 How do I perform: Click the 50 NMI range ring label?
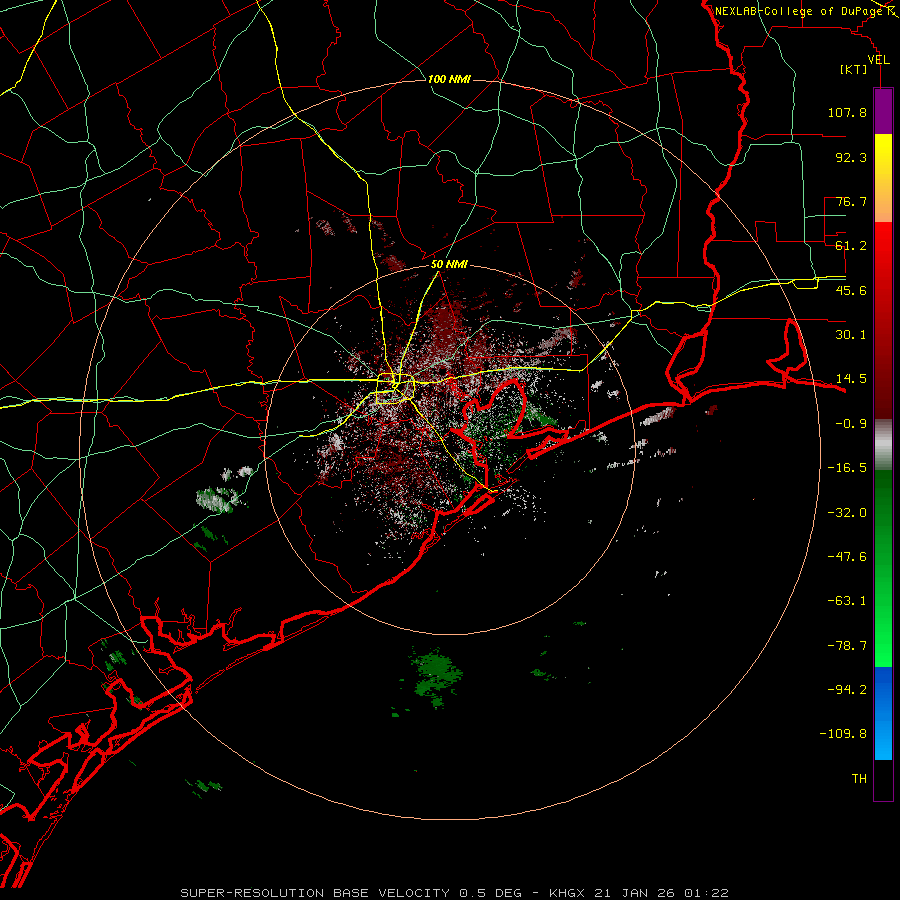449,265
